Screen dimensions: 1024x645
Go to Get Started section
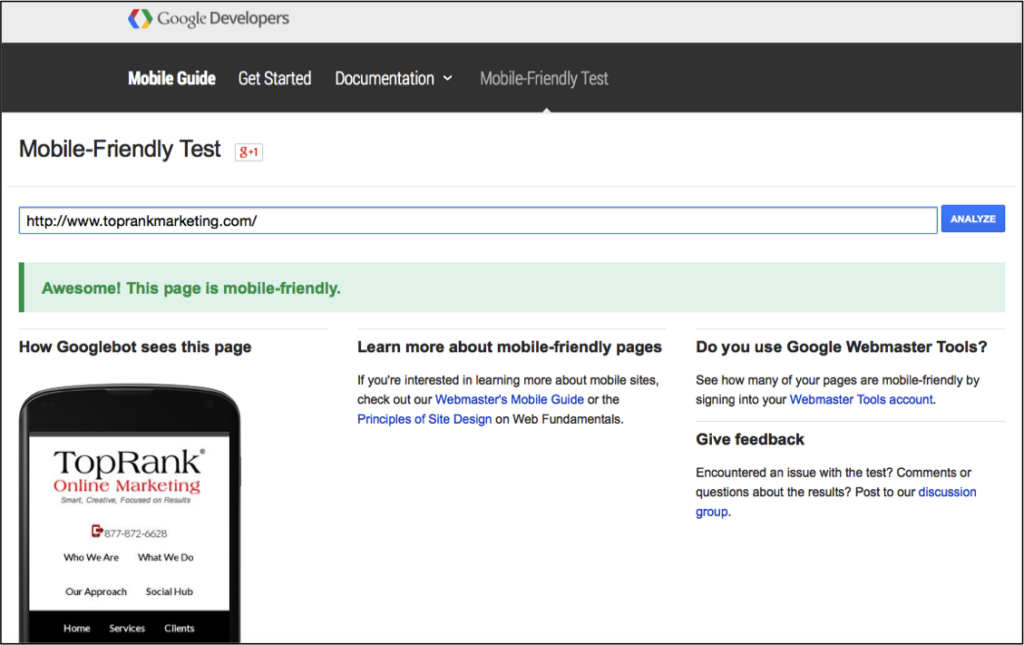coord(274,78)
